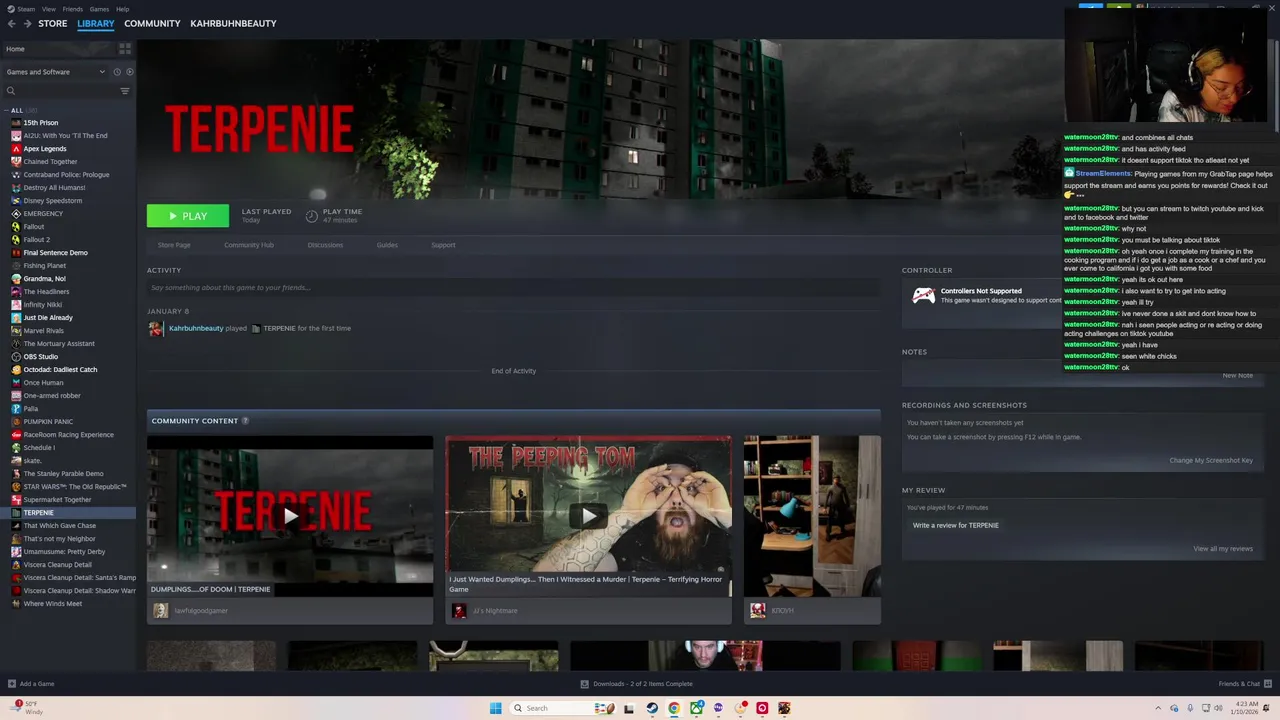
Task: View all my reviews
Action: (1223, 548)
